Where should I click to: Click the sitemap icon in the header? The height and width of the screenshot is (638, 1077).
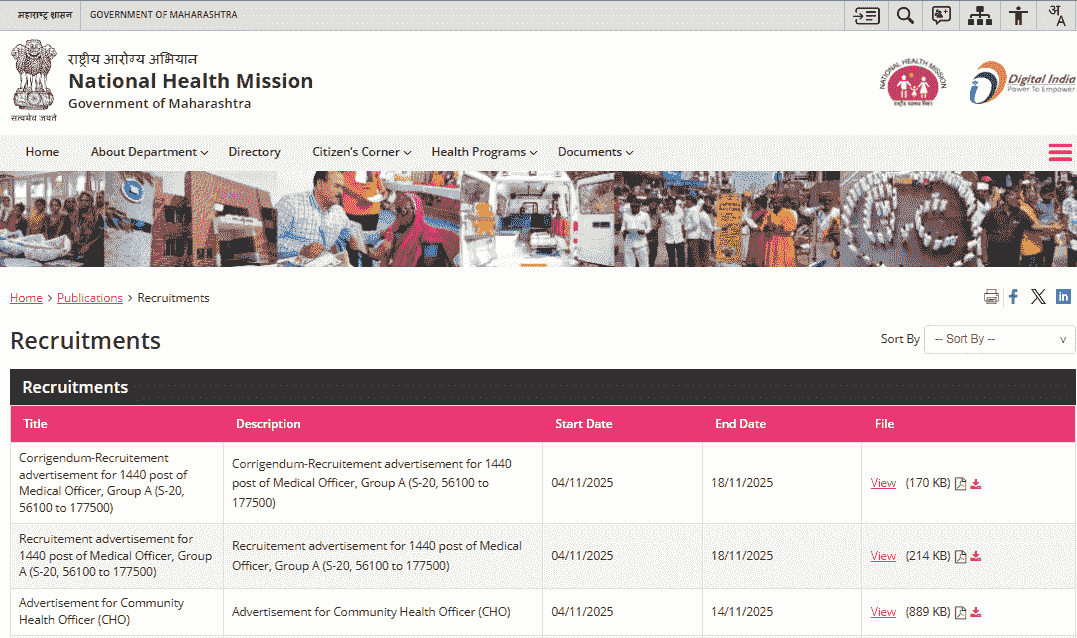pyautogui.click(x=979, y=15)
